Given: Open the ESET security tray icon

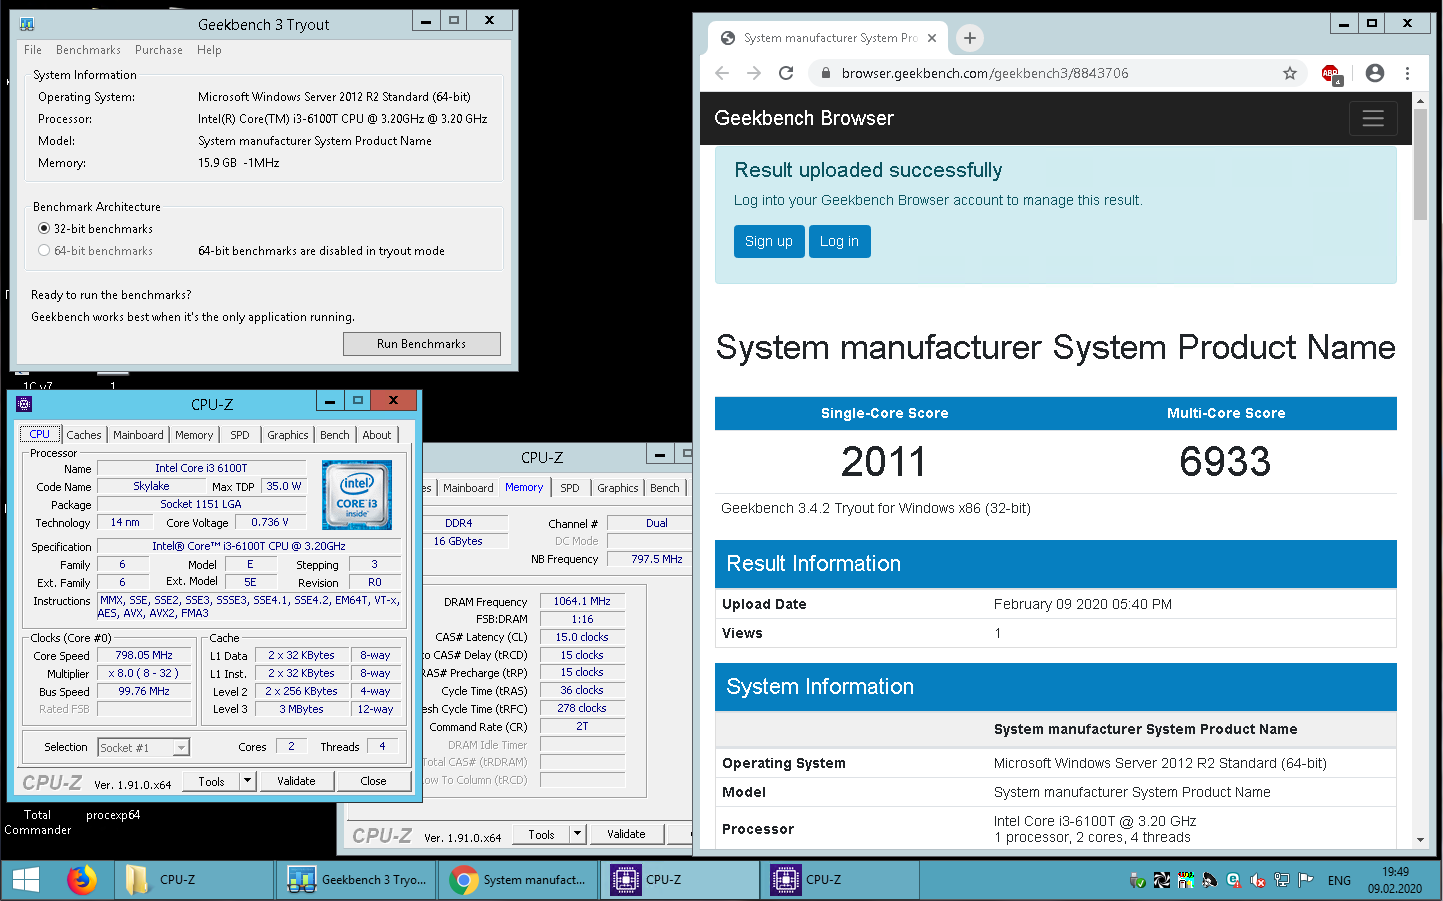Looking at the screenshot, I should (x=1233, y=880).
